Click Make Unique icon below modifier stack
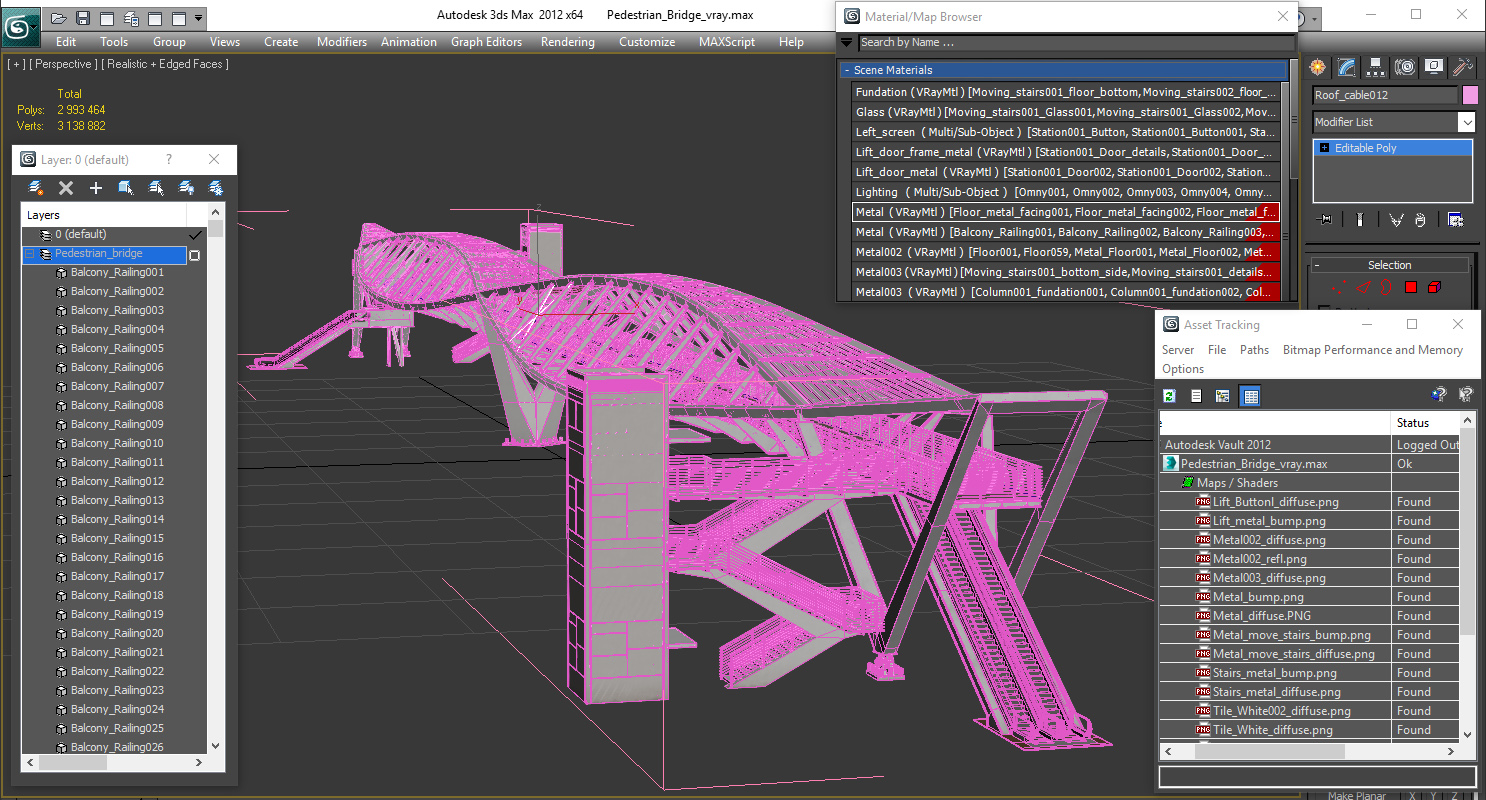Screen dimensions: 1486x800 [x=1397, y=220]
